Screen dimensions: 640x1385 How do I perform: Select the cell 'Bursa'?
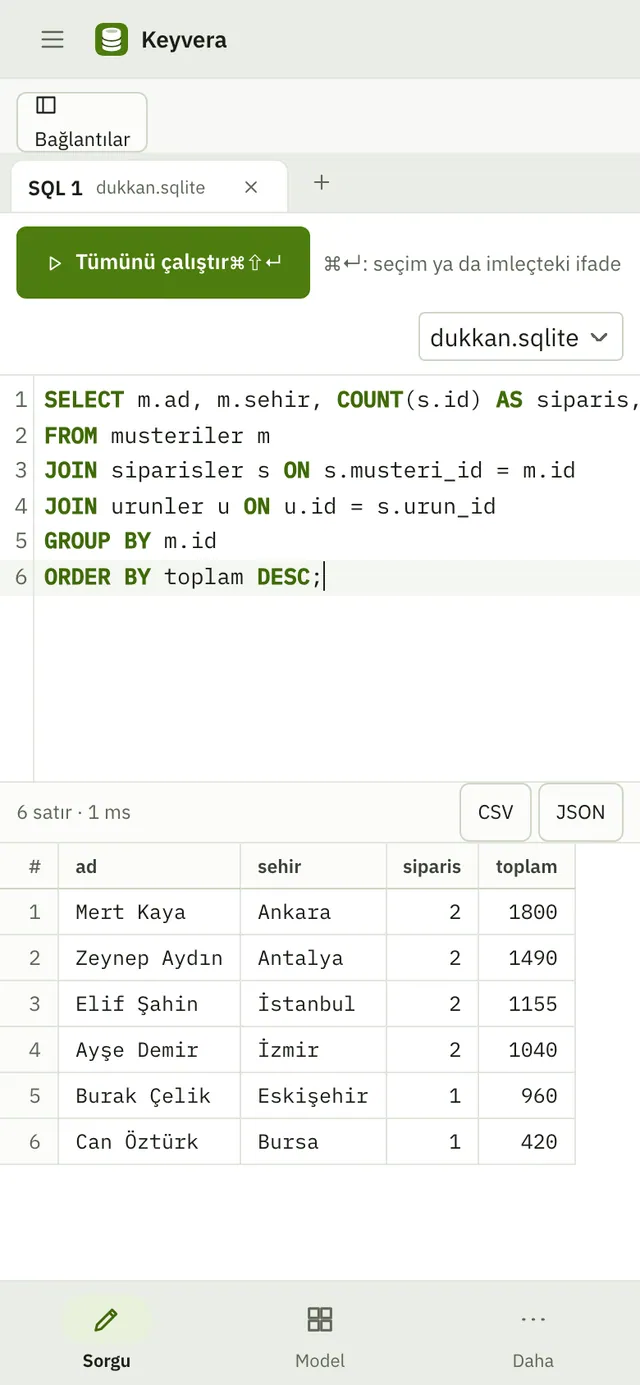(x=313, y=1142)
